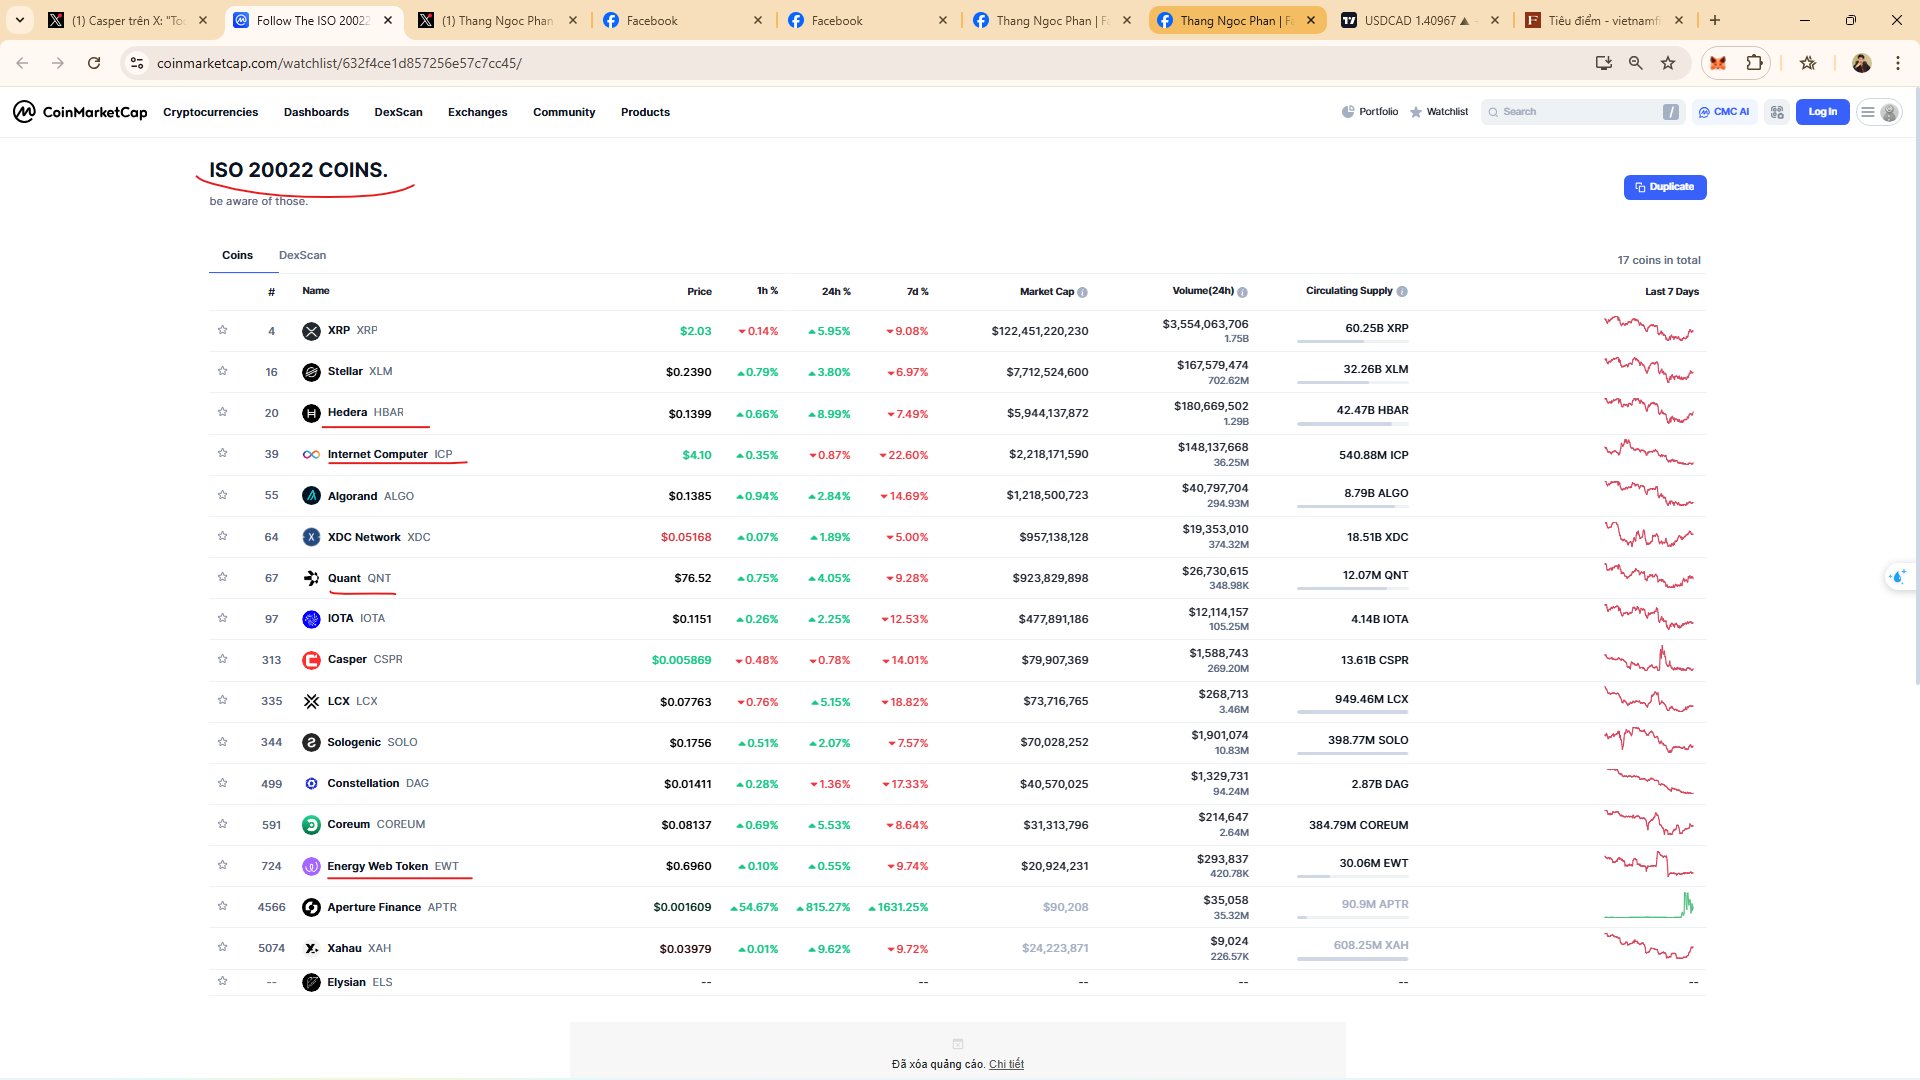Open the MetaMask fox extension
The image size is (1920, 1080).
(1718, 63)
